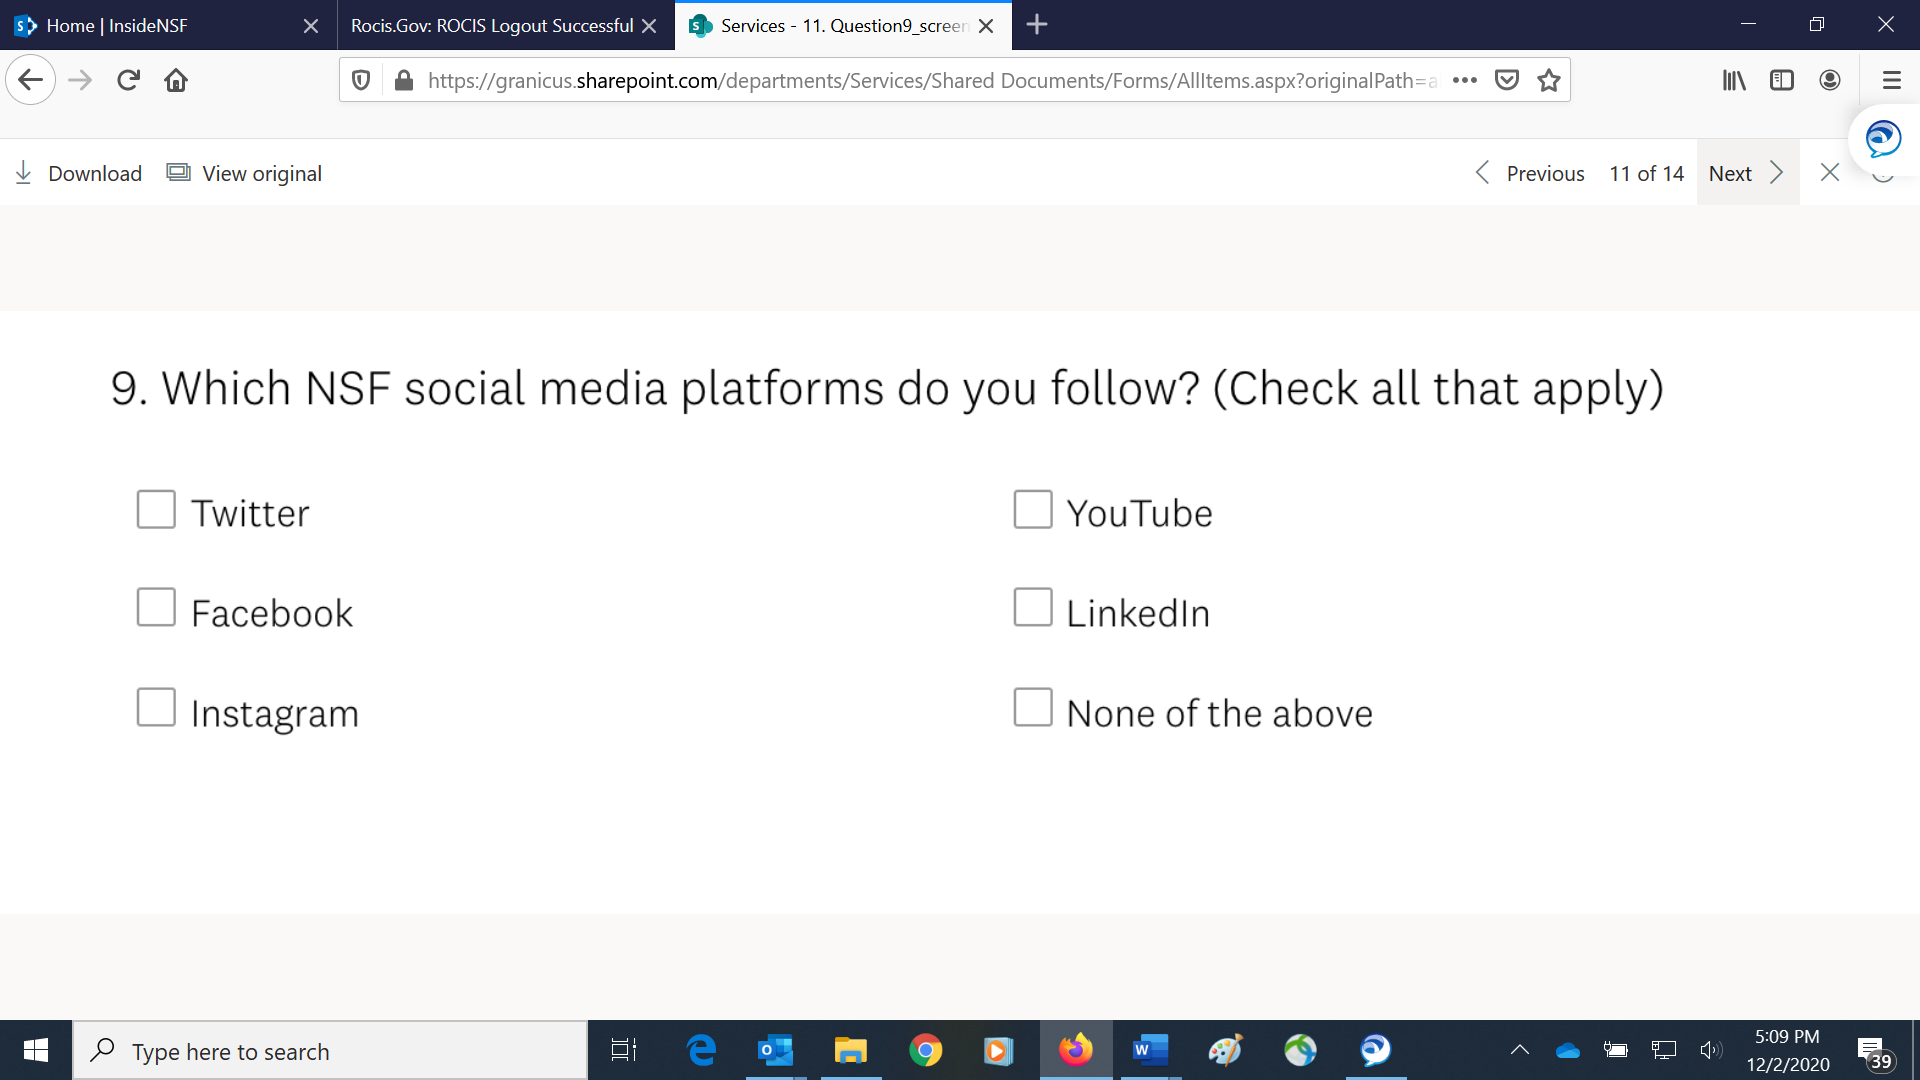Check the YouTube checkbox
The height and width of the screenshot is (1080, 1920).
tap(1033, 509)
